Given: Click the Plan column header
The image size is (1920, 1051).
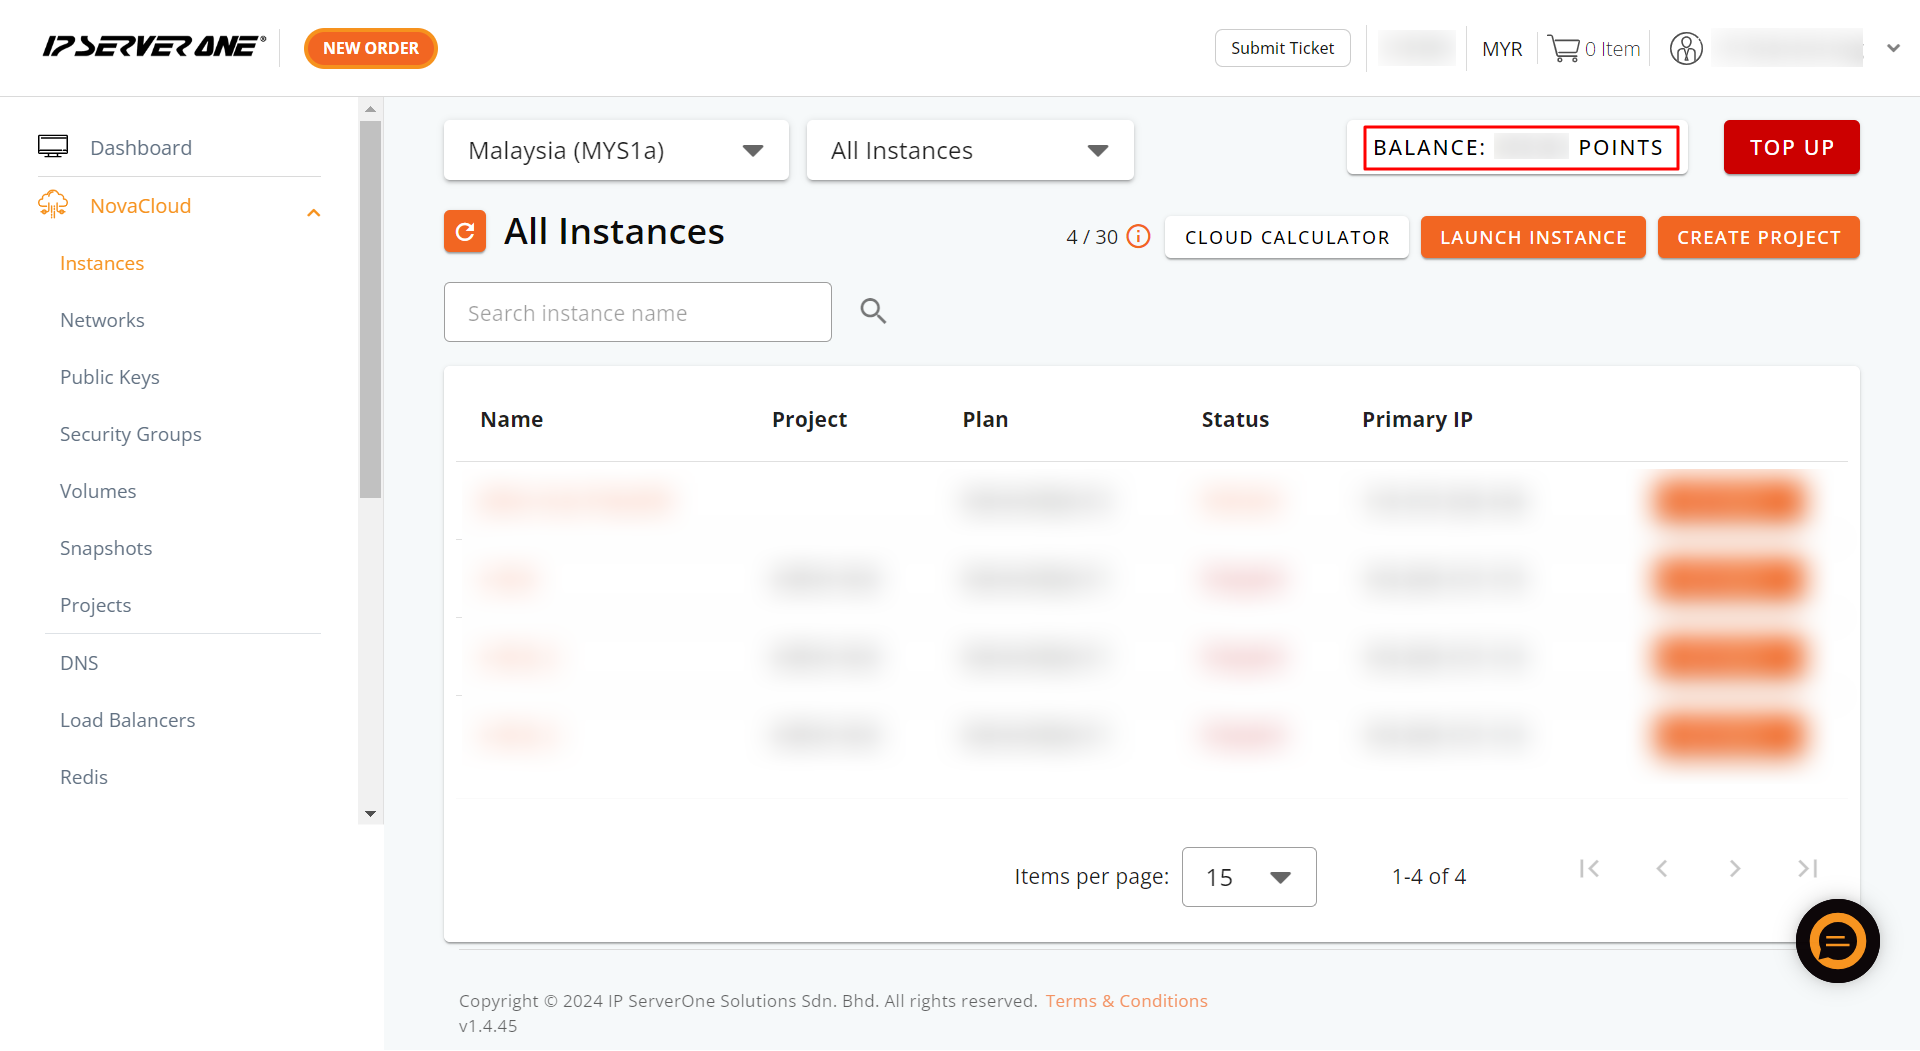Looking at the screenshot, I should click(x=985, y=419).
